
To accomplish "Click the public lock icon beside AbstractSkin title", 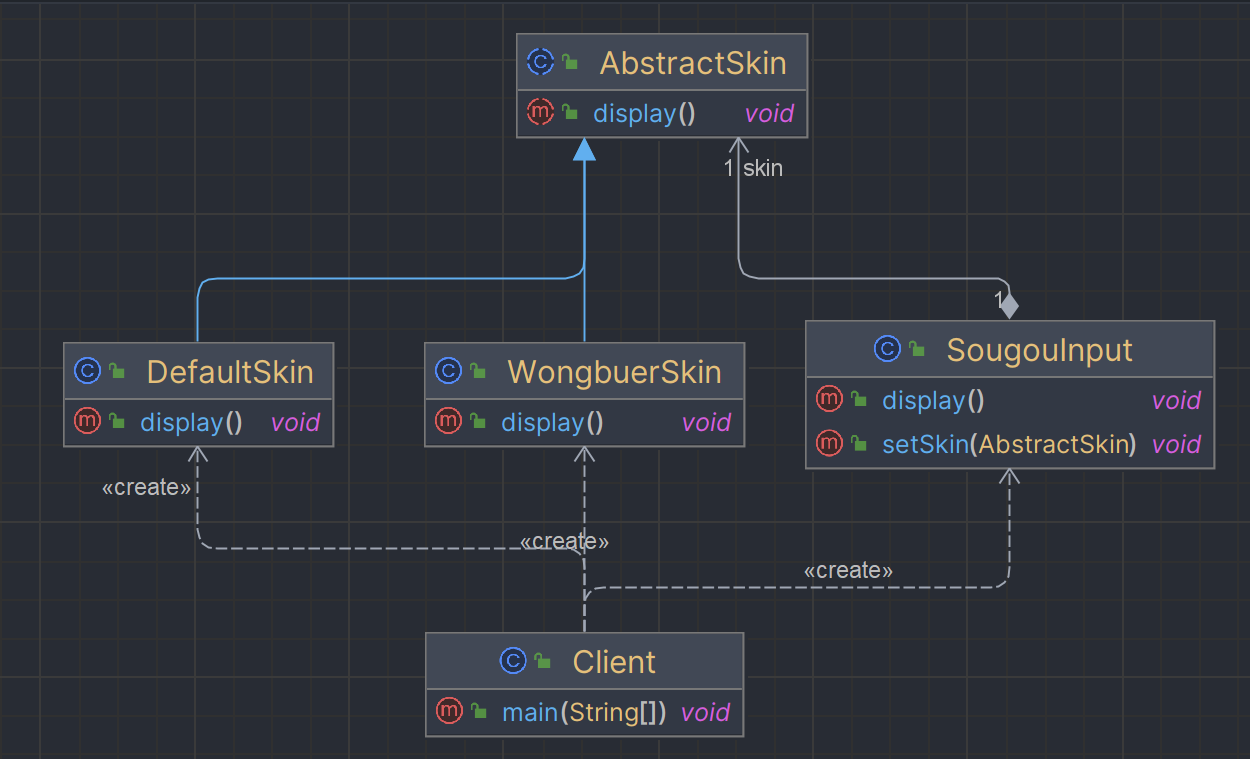I will 569,63.
